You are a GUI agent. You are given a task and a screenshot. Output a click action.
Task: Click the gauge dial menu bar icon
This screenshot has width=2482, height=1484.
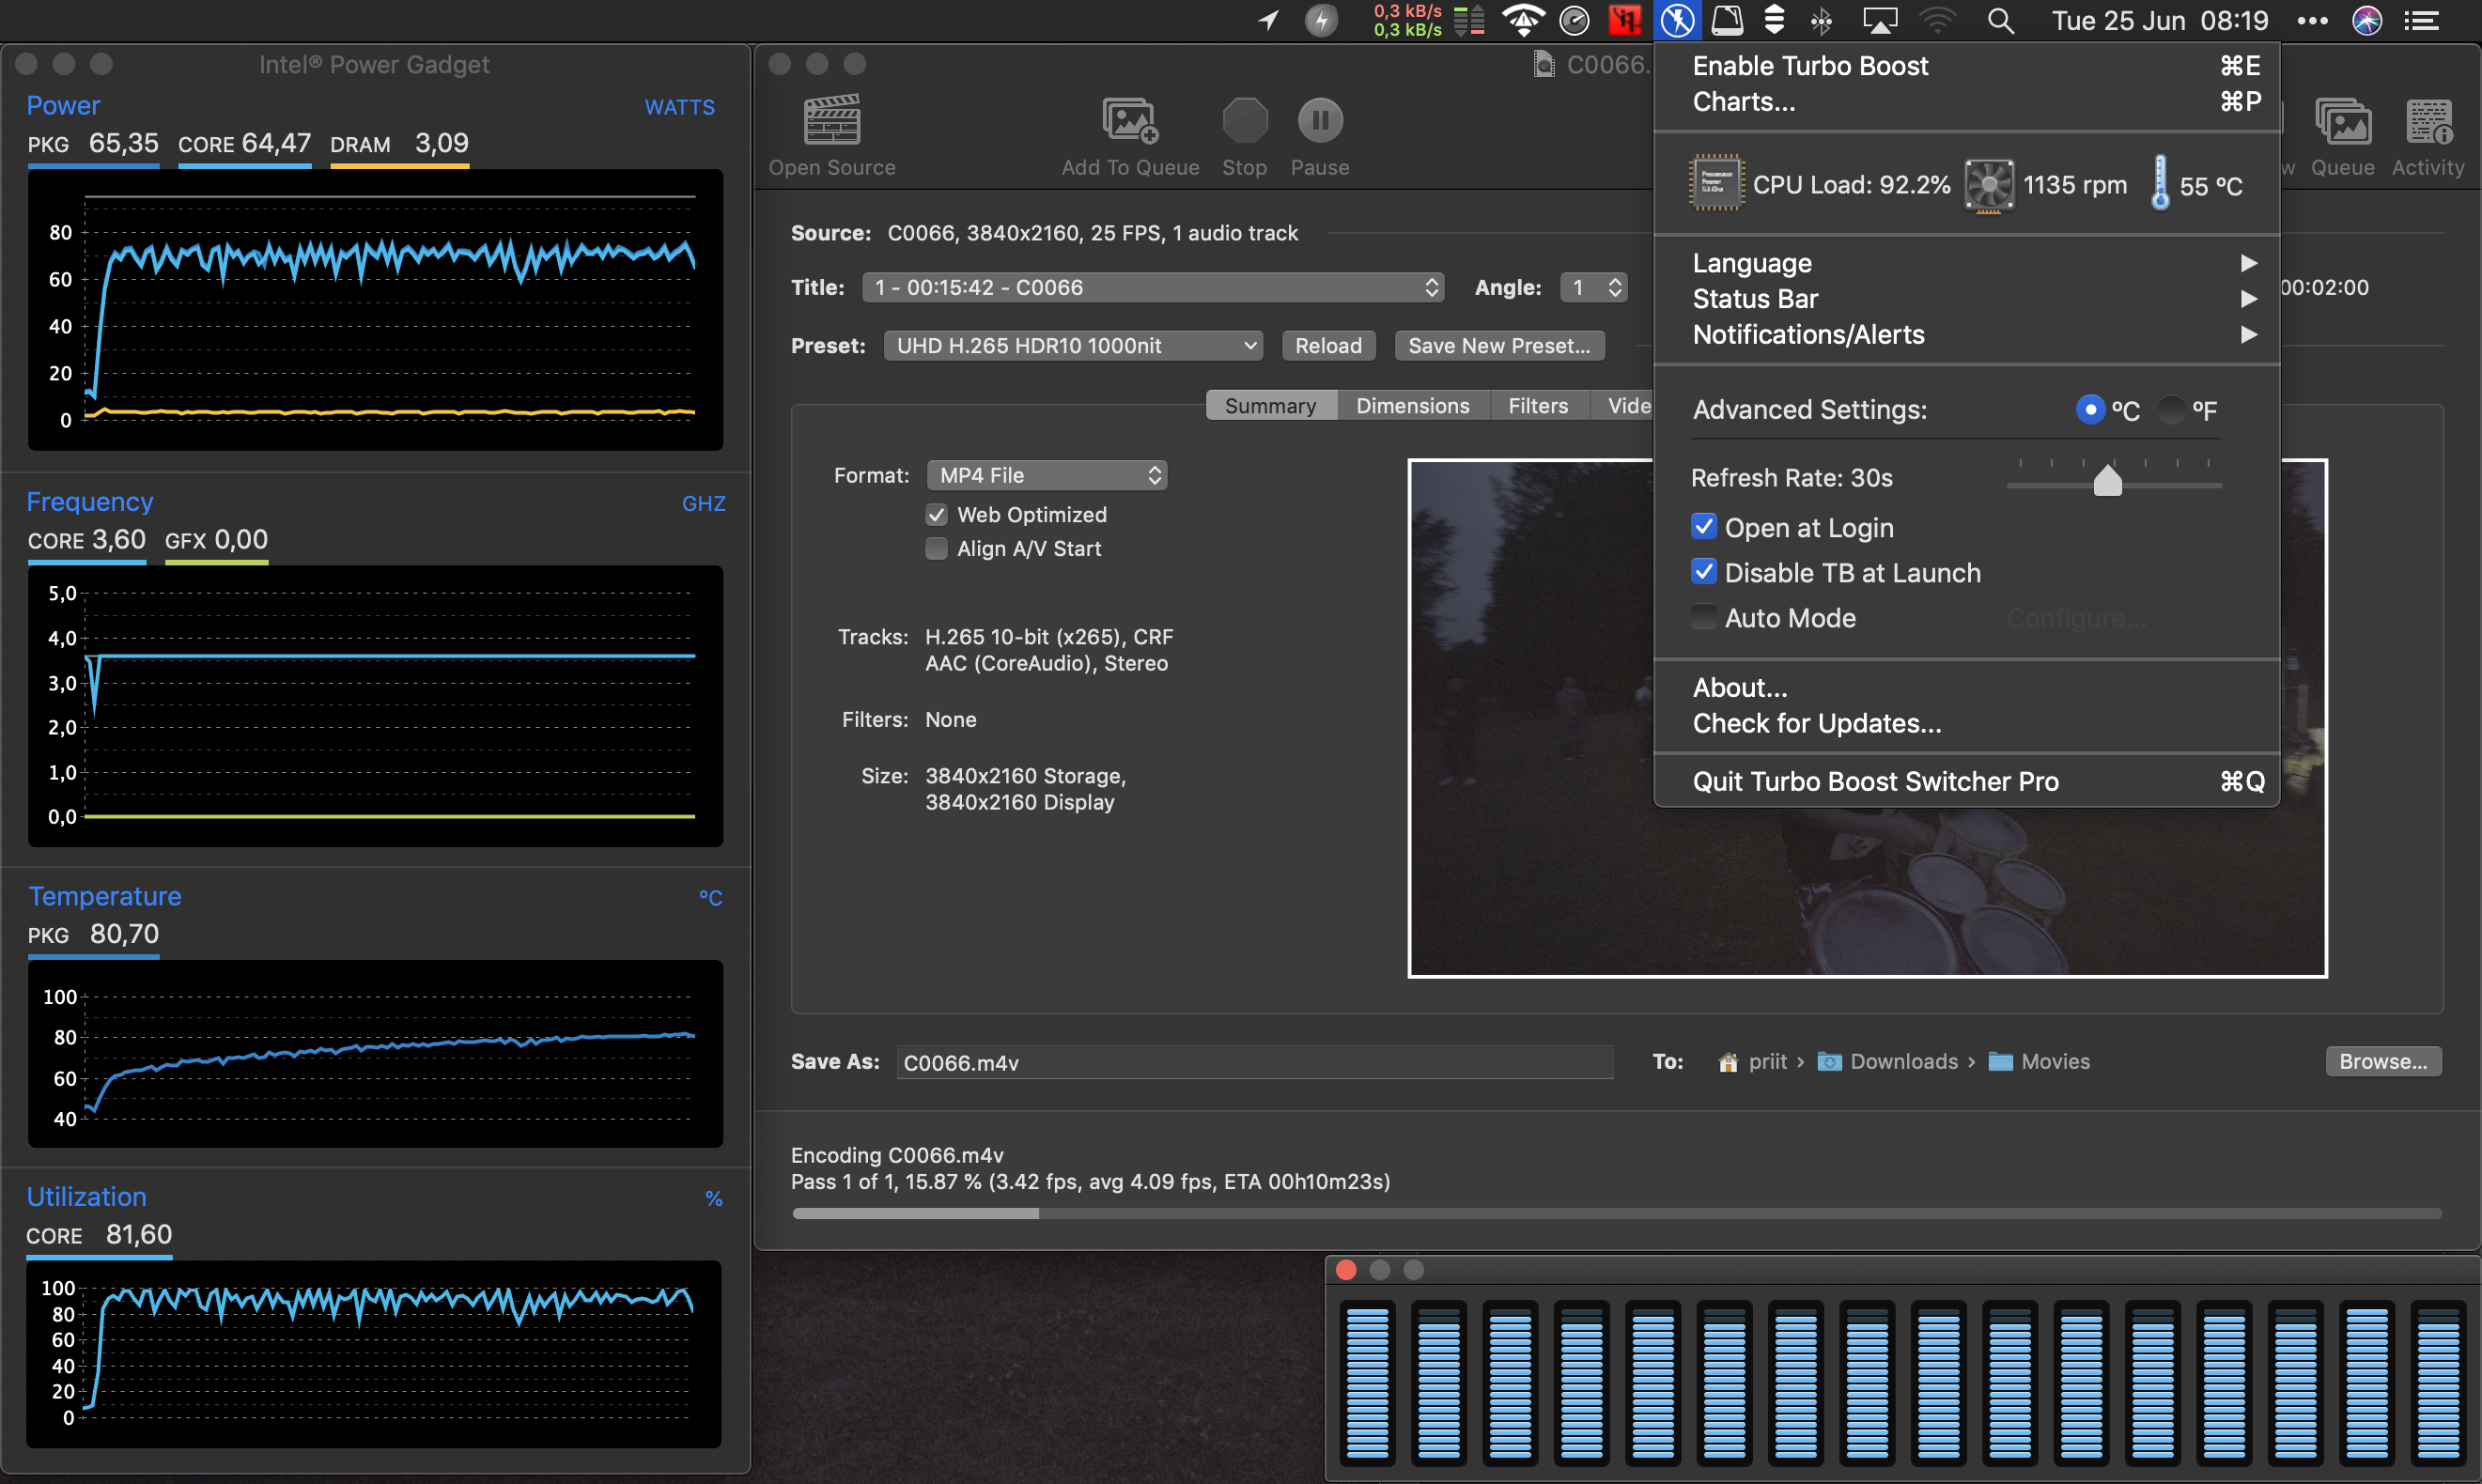pyautogui.click(x=1574, y=20)
